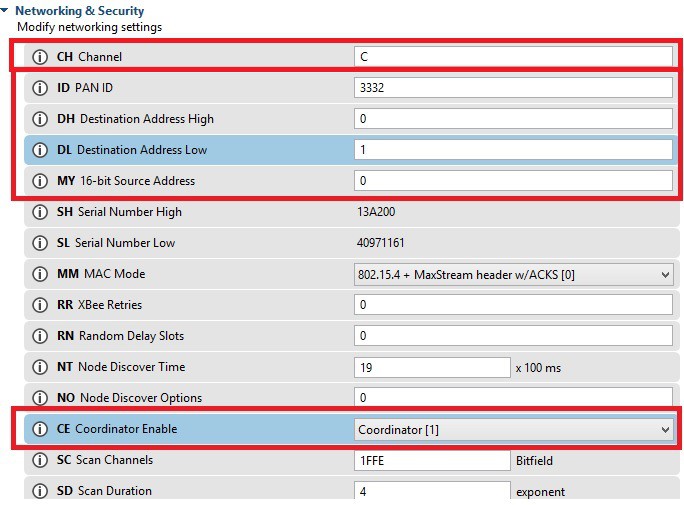Screen dimensions: 684x505
Task: Click info icon beside CE Coordinator Enable
Action: coord(40,429)
